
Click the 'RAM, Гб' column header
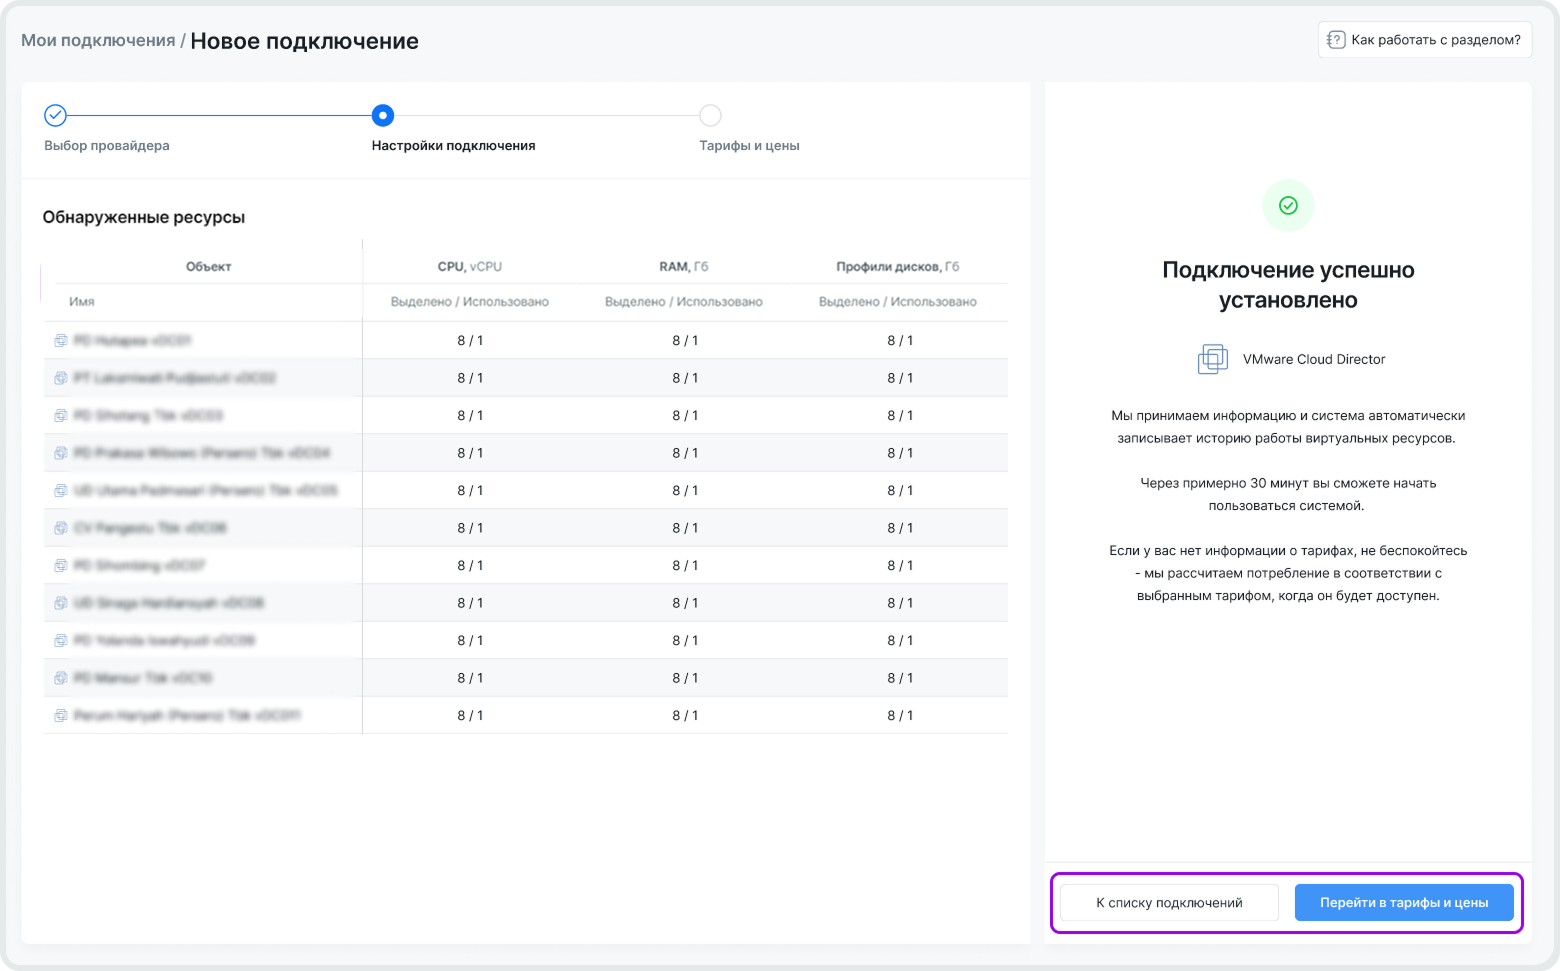(684, 267)
